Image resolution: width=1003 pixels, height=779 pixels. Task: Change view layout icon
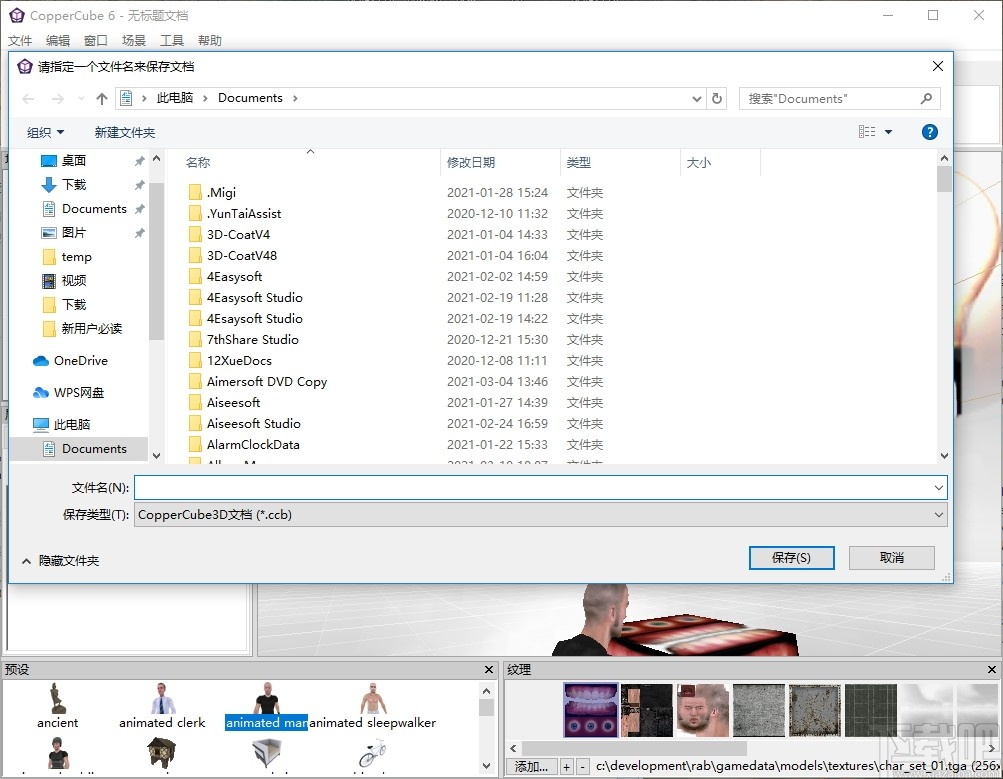pos(867,132)
